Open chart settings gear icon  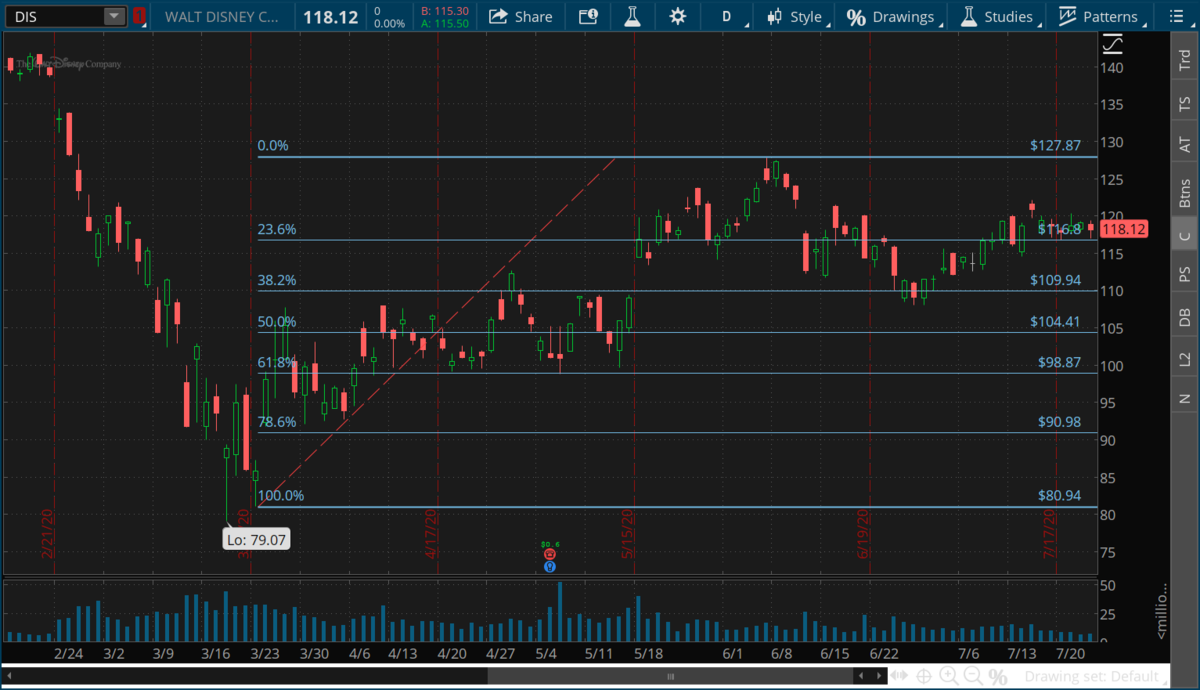tap(678, 16)
